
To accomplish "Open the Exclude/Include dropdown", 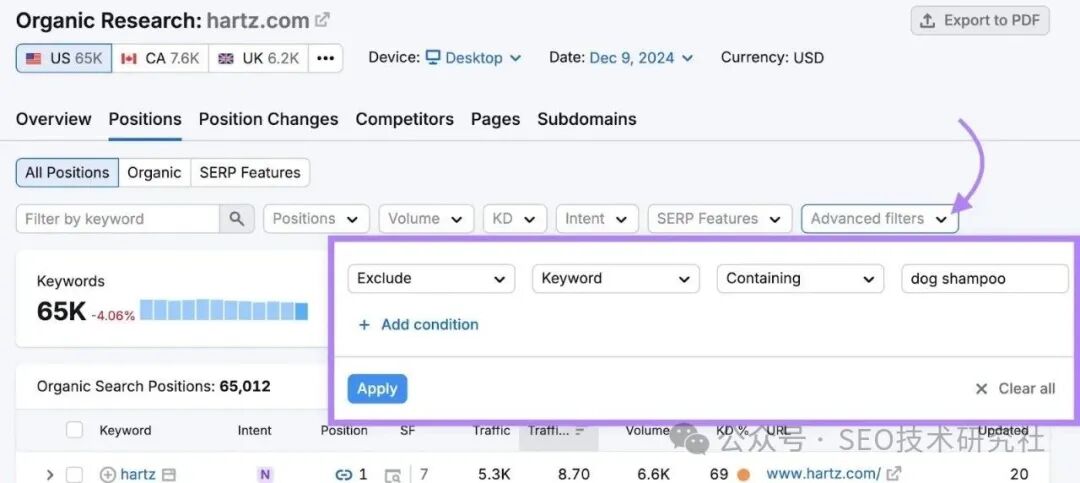I will pyautogui.click(x=431, y=279).
